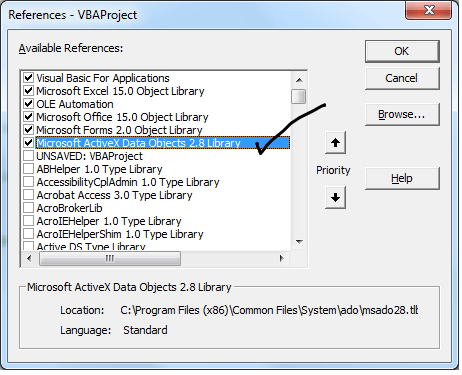Image resolution: width=462 pixels, height=375 pixels.
Task: Open the Browse... file dialog
Action: point(402,114)
